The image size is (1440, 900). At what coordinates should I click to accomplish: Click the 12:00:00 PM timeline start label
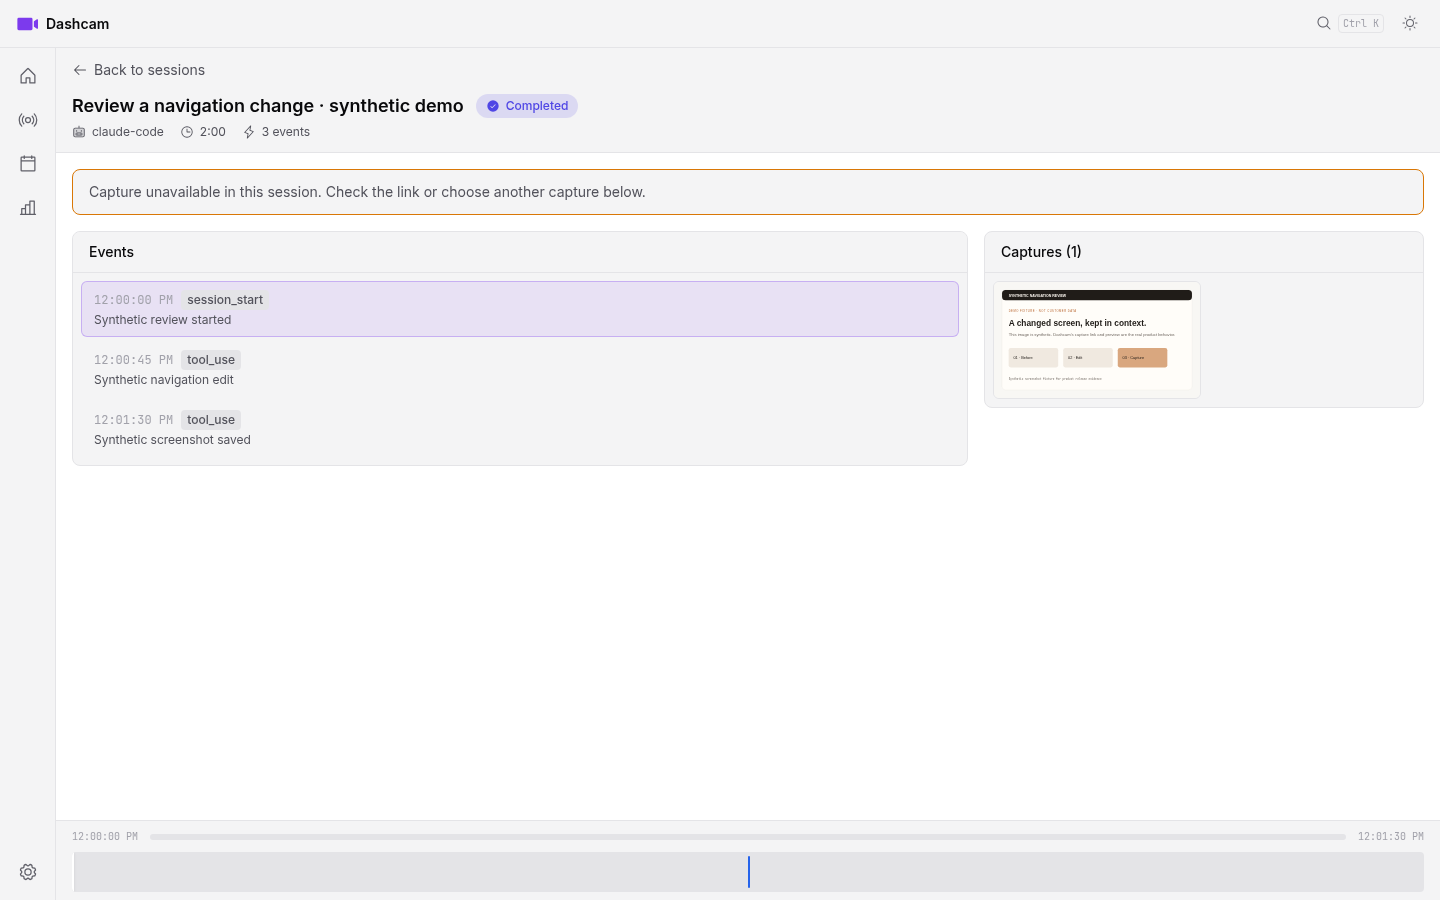[x=105, y=837]
